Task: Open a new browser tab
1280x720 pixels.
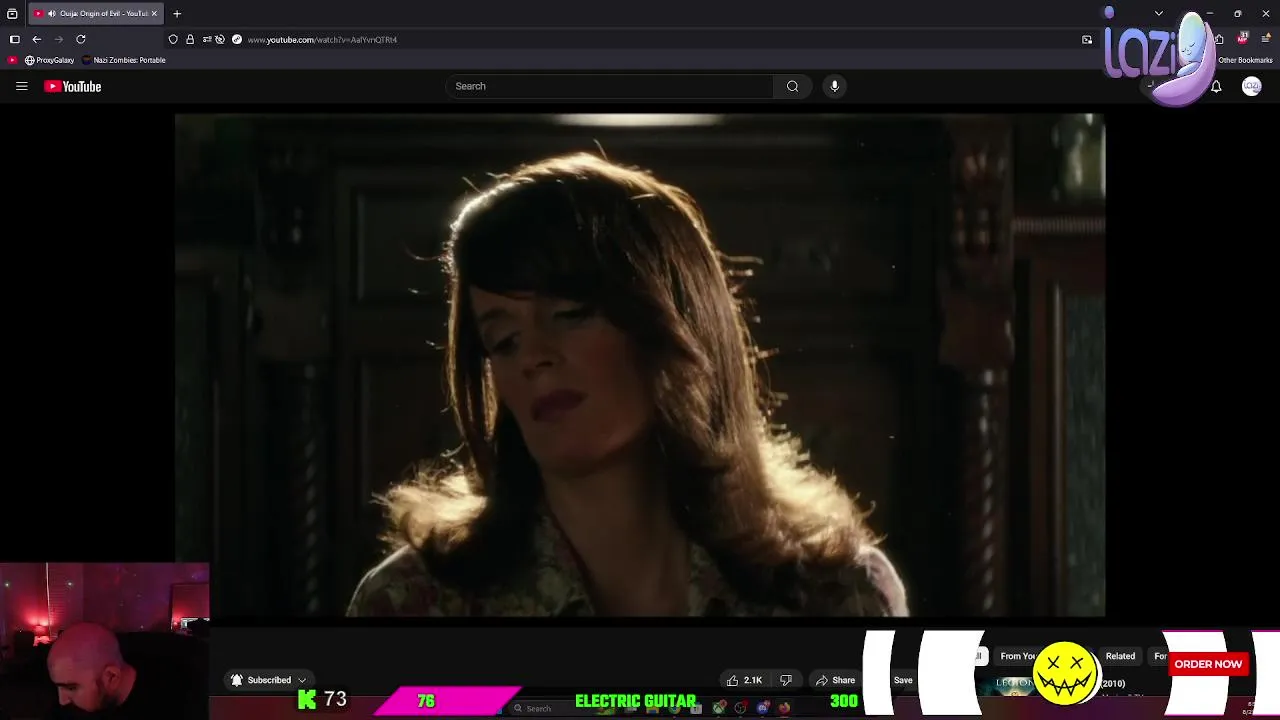Action: coord(177,13)
